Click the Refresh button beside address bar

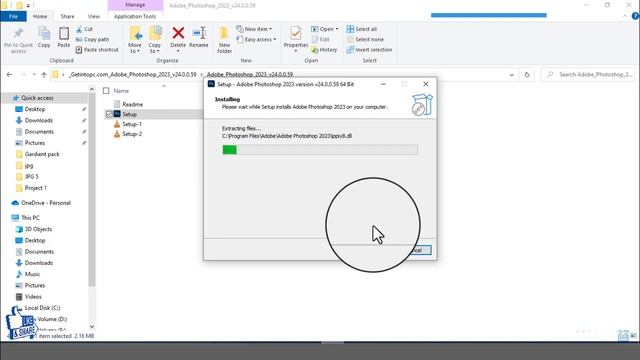click(x=527, y=74)
